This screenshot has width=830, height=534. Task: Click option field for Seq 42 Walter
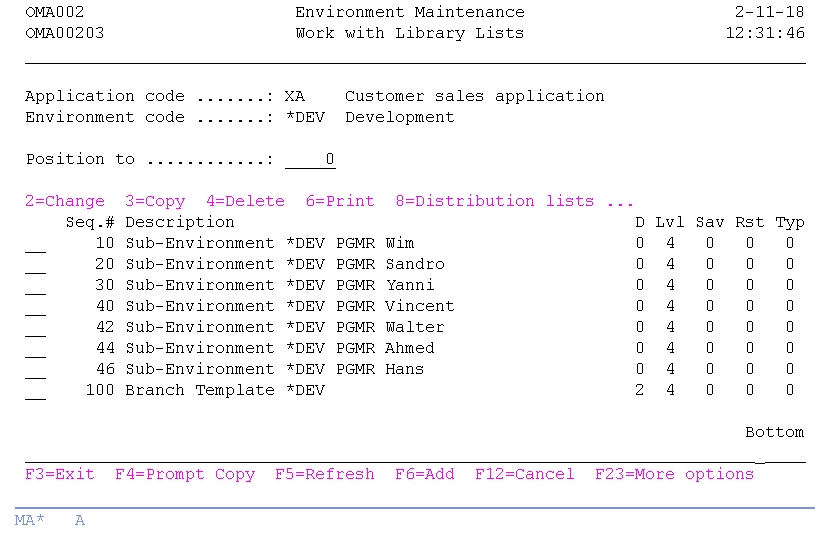(x=35, y=328)
